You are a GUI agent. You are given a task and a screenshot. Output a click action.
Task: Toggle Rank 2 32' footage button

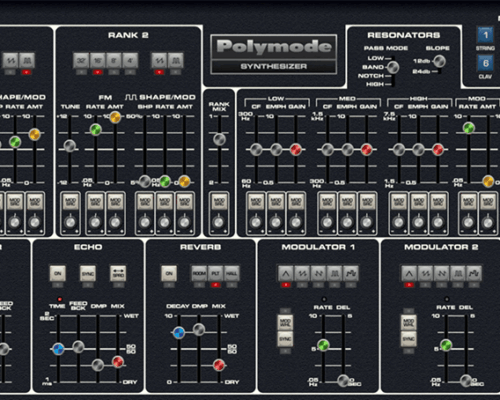click(x=81, y=61)
